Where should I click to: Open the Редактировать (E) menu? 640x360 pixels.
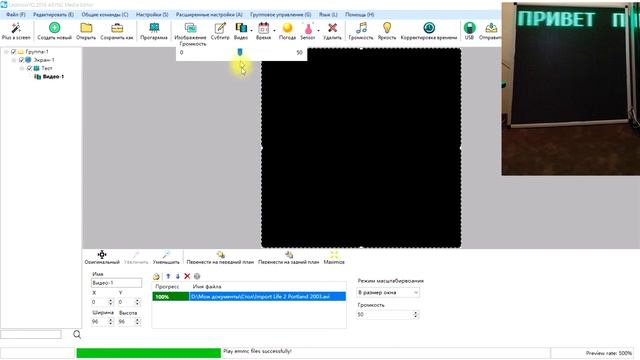click(x=53, y=14)
